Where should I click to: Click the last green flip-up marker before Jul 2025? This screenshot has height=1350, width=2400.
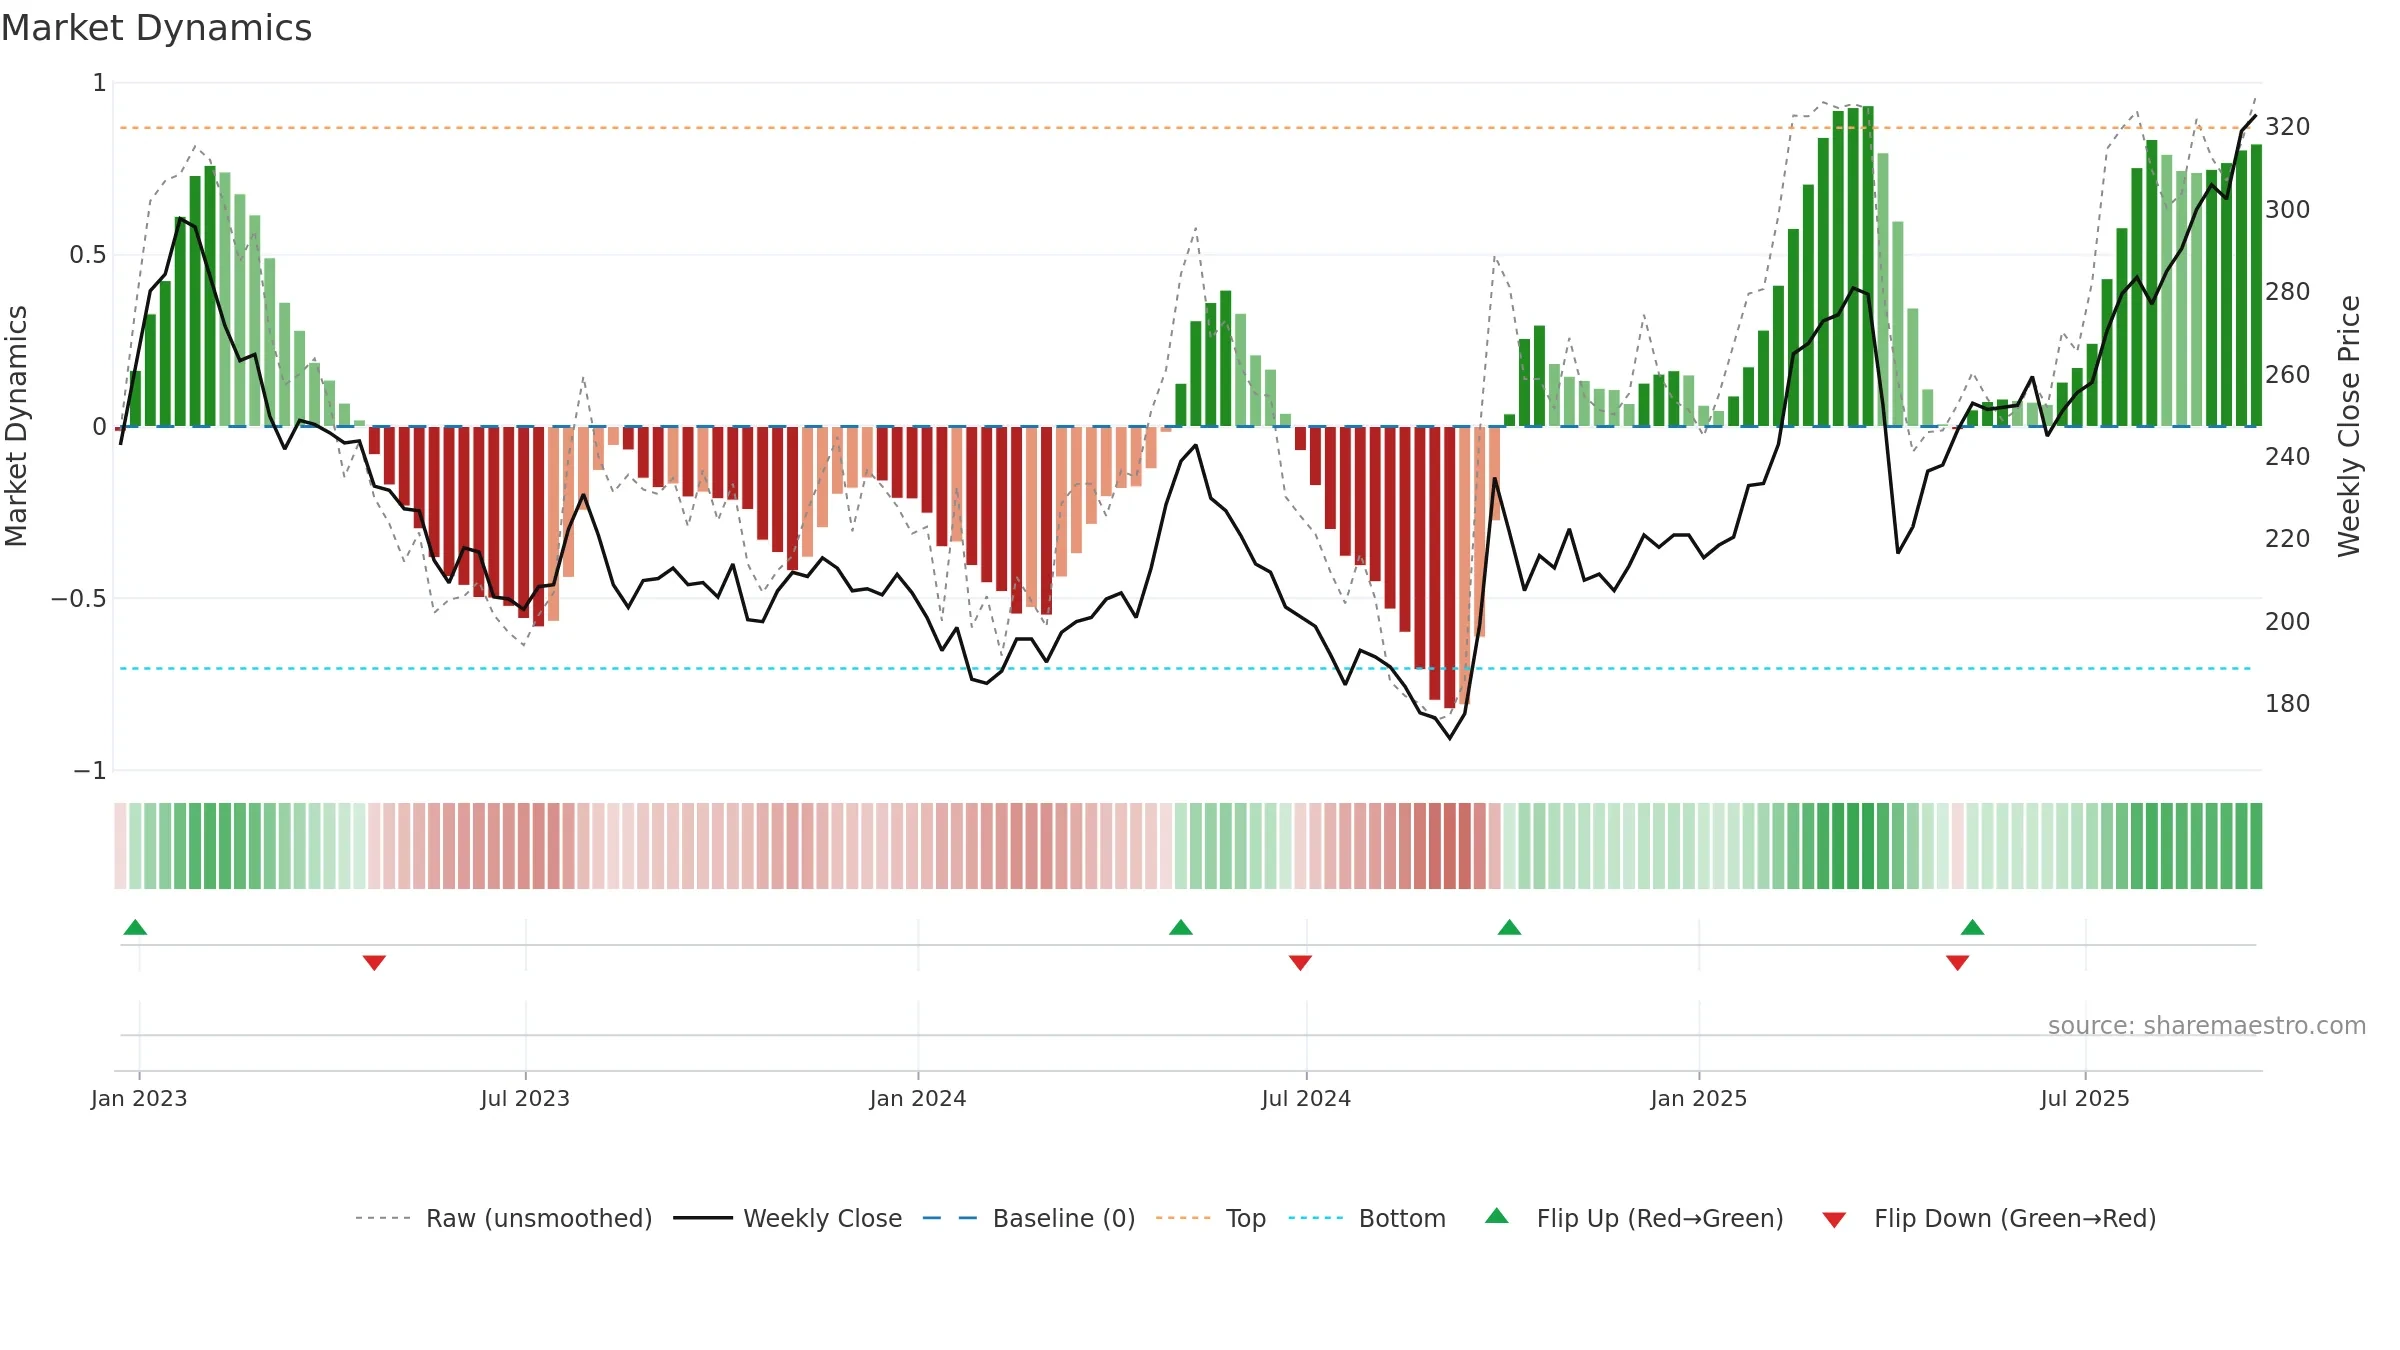[x=1973, y=927]
